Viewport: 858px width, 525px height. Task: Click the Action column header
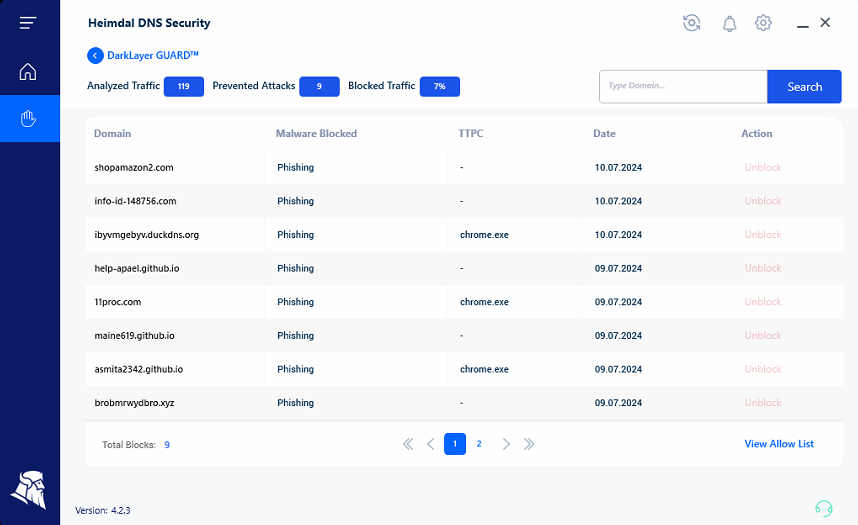click(x=757, y=134)
